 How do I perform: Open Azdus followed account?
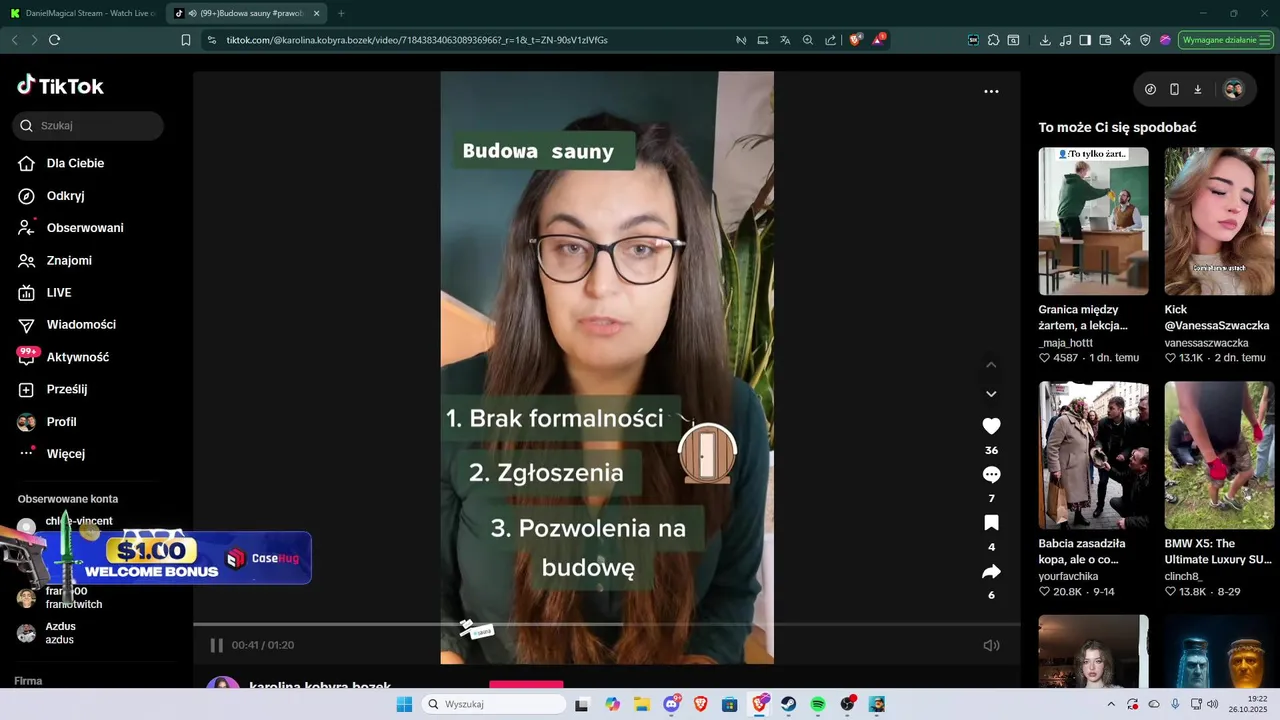[x=60, y=633]
